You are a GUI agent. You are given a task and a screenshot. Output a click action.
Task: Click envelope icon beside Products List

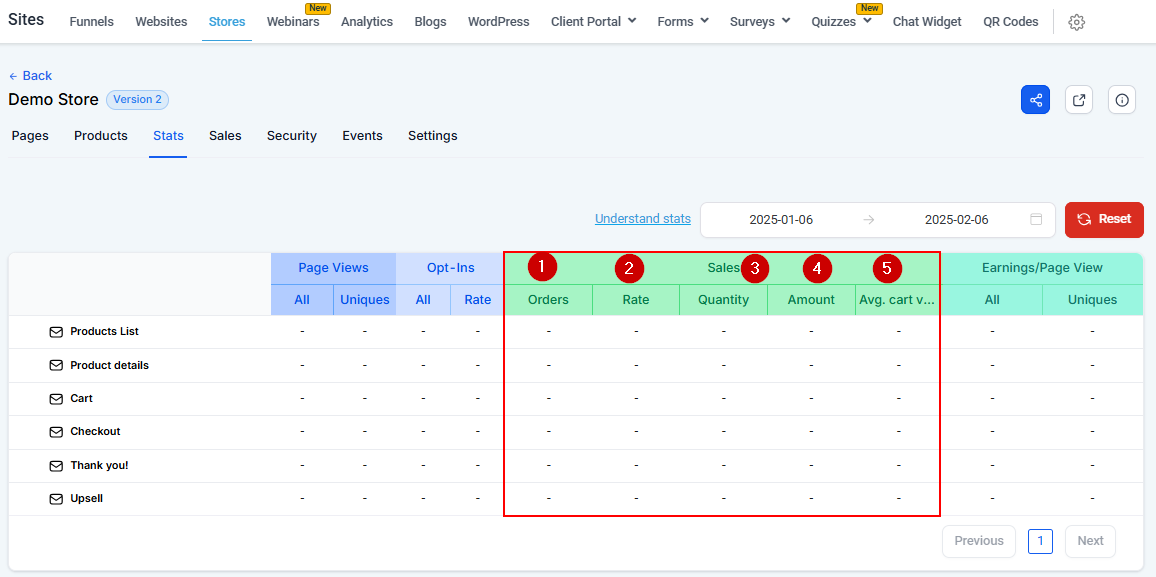[56, 332]
